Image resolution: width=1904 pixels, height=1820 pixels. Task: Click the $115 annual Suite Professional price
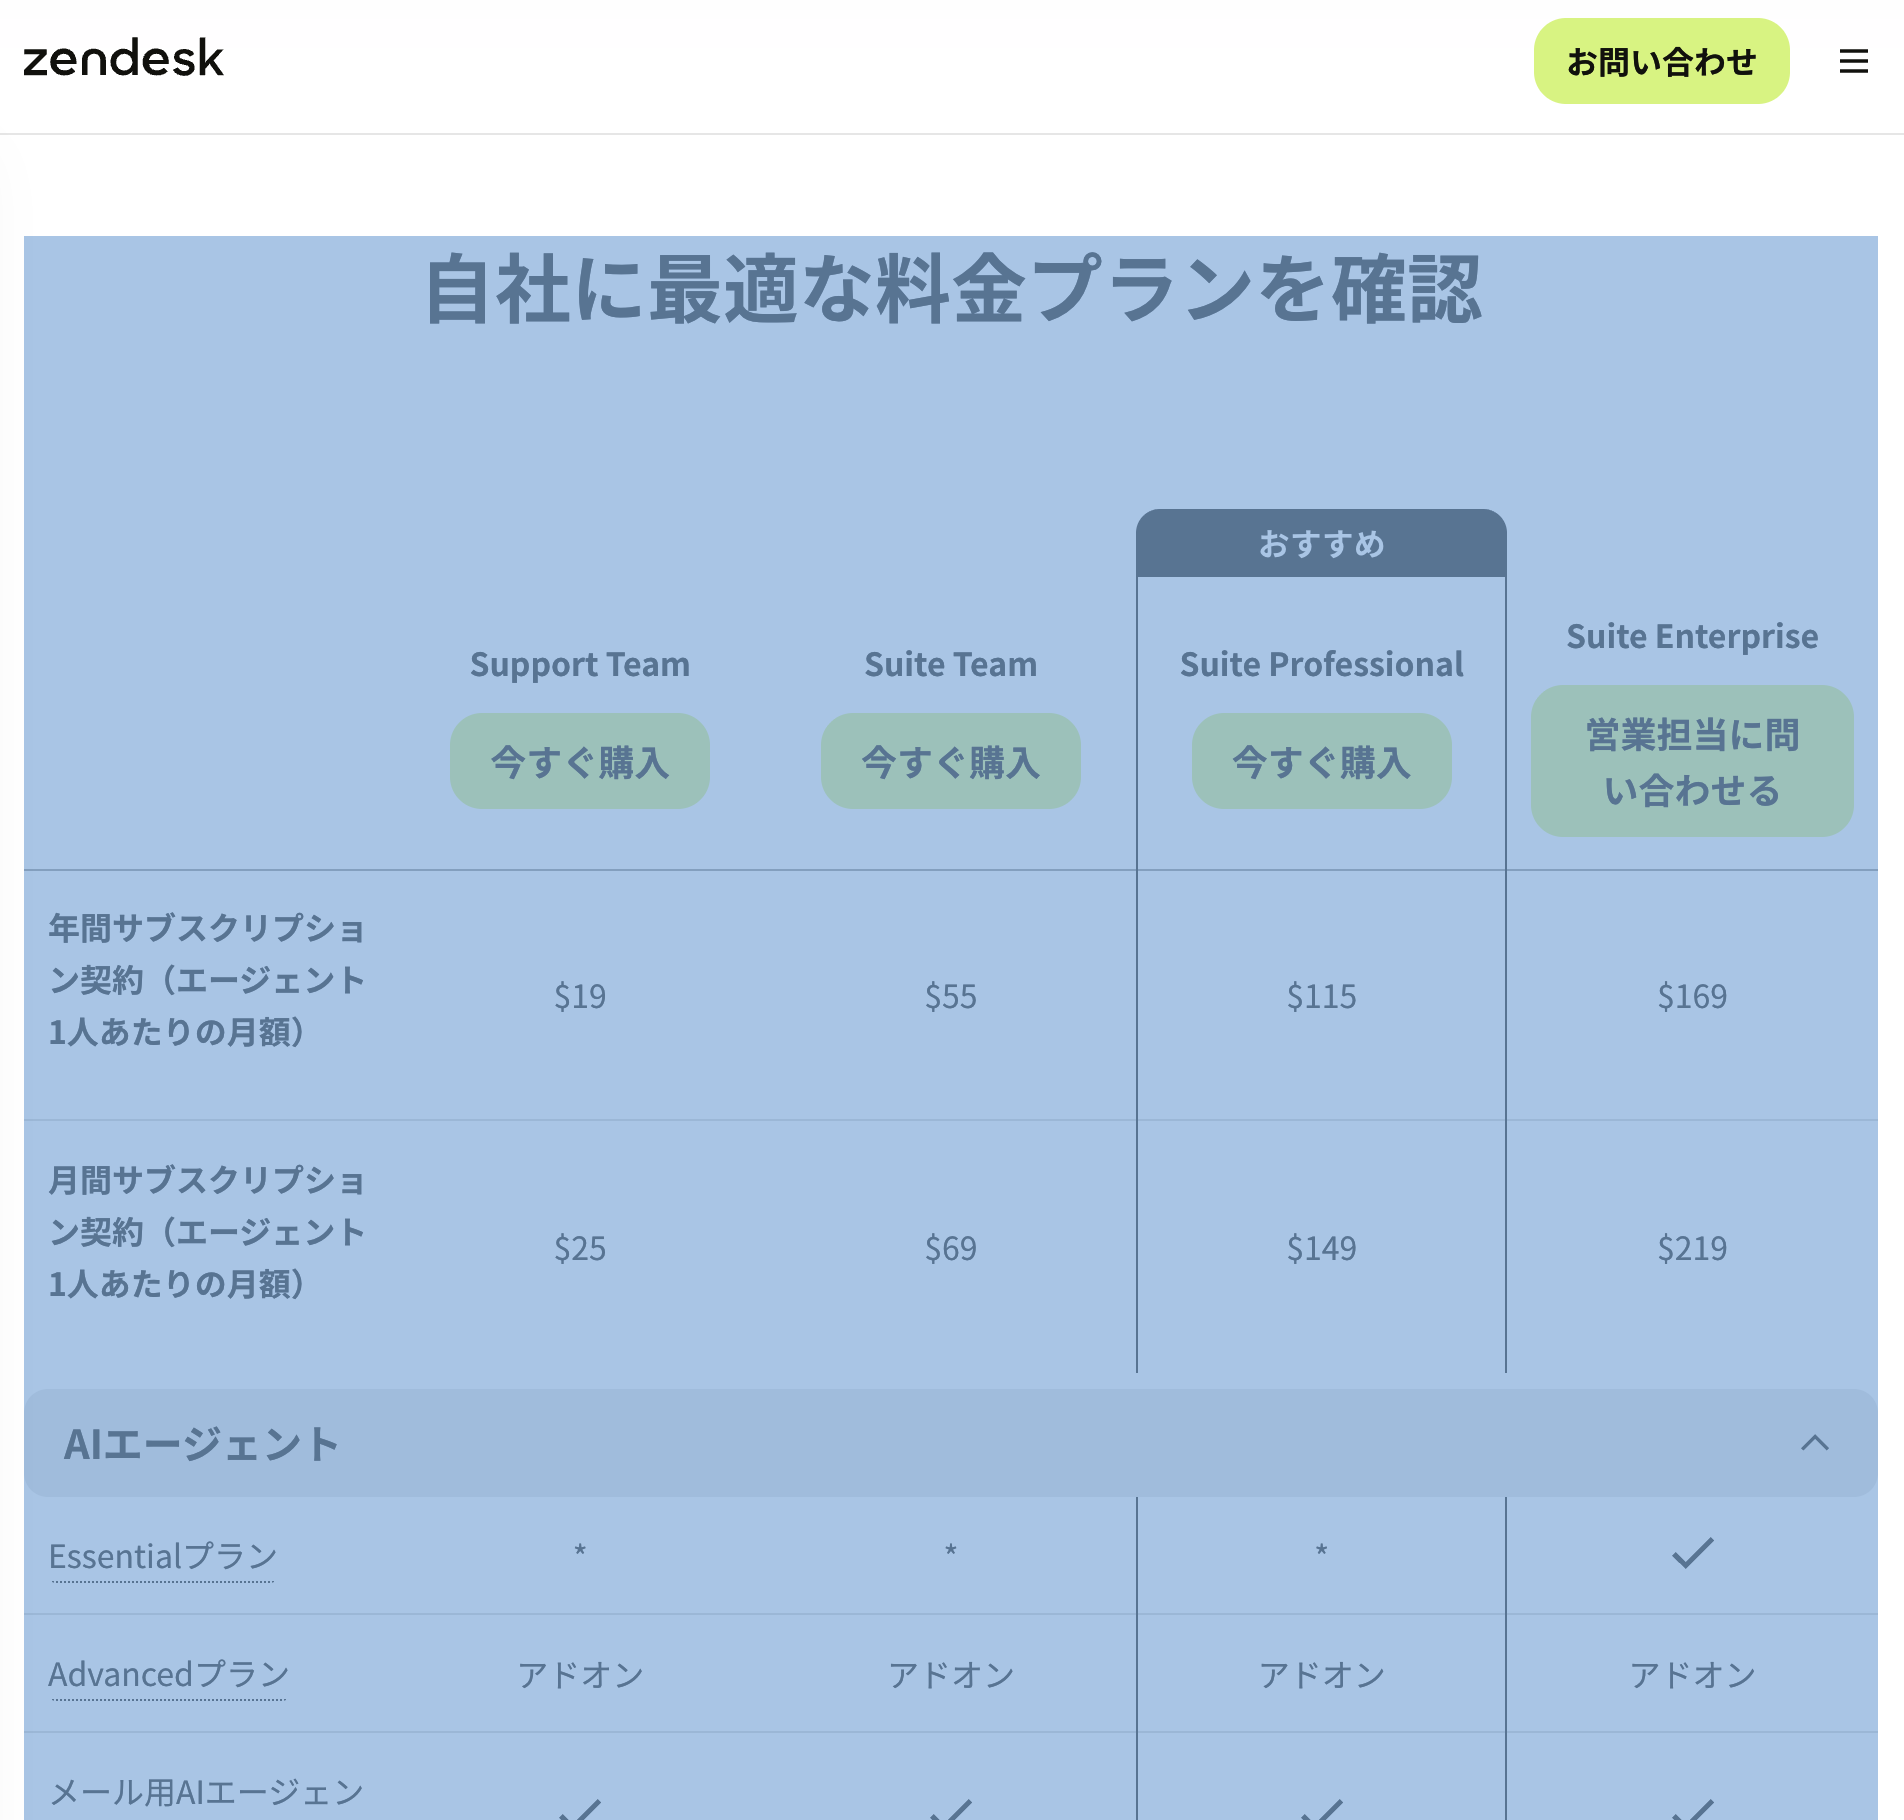pyautogui.click(x=1321, y=996)
